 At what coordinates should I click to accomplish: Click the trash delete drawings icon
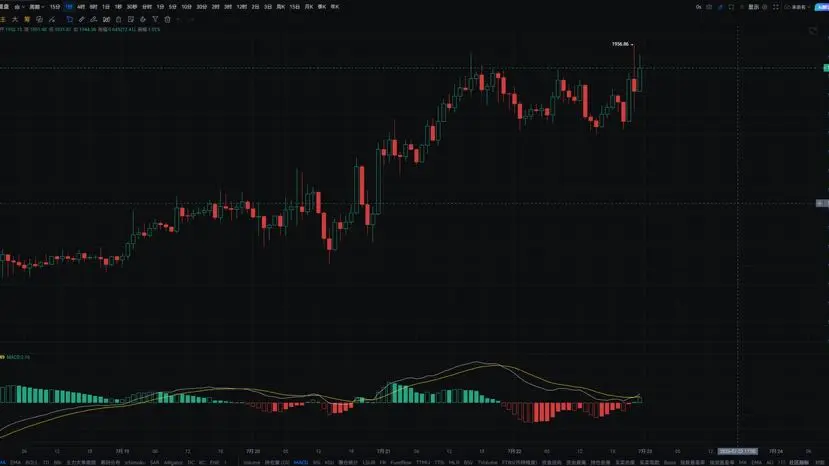click(x=167, y=19)
